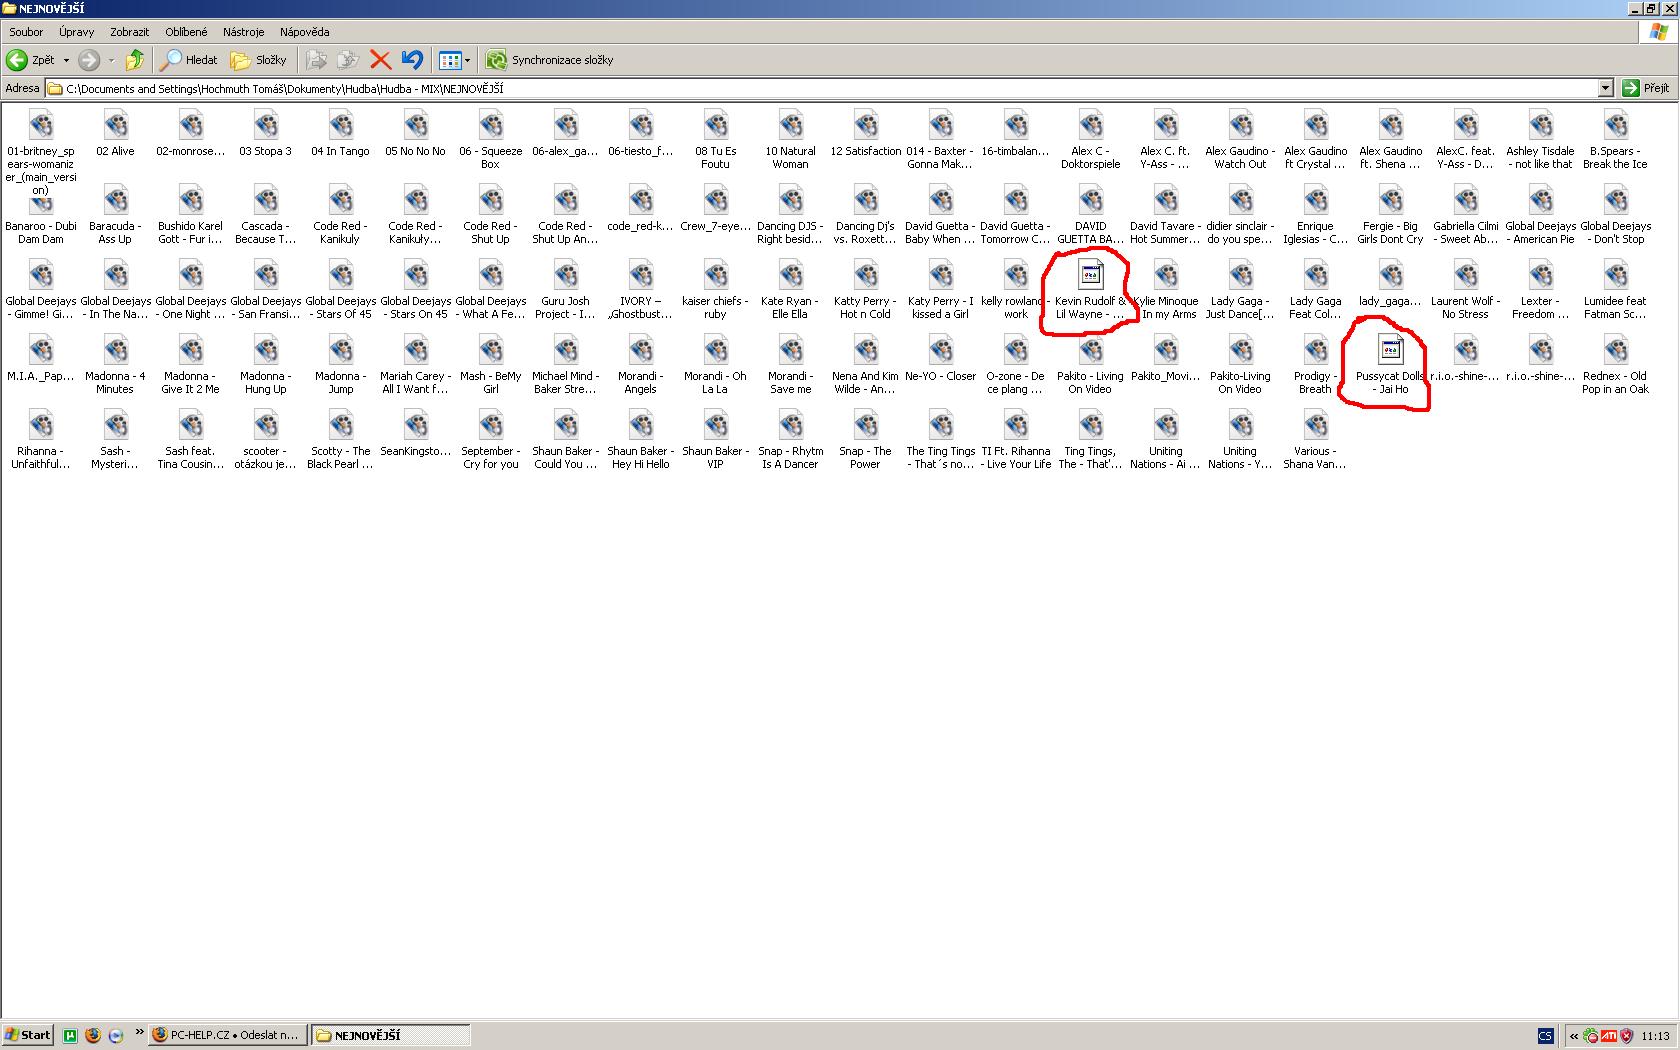Click the 11:13 taskbar clock
The width and height of the screenshot is (1680, 1050).
[1655, 1035]
